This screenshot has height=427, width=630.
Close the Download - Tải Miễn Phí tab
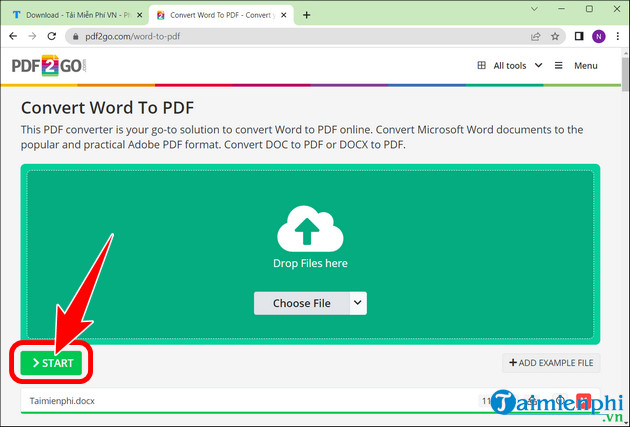(x=139, y=15)
